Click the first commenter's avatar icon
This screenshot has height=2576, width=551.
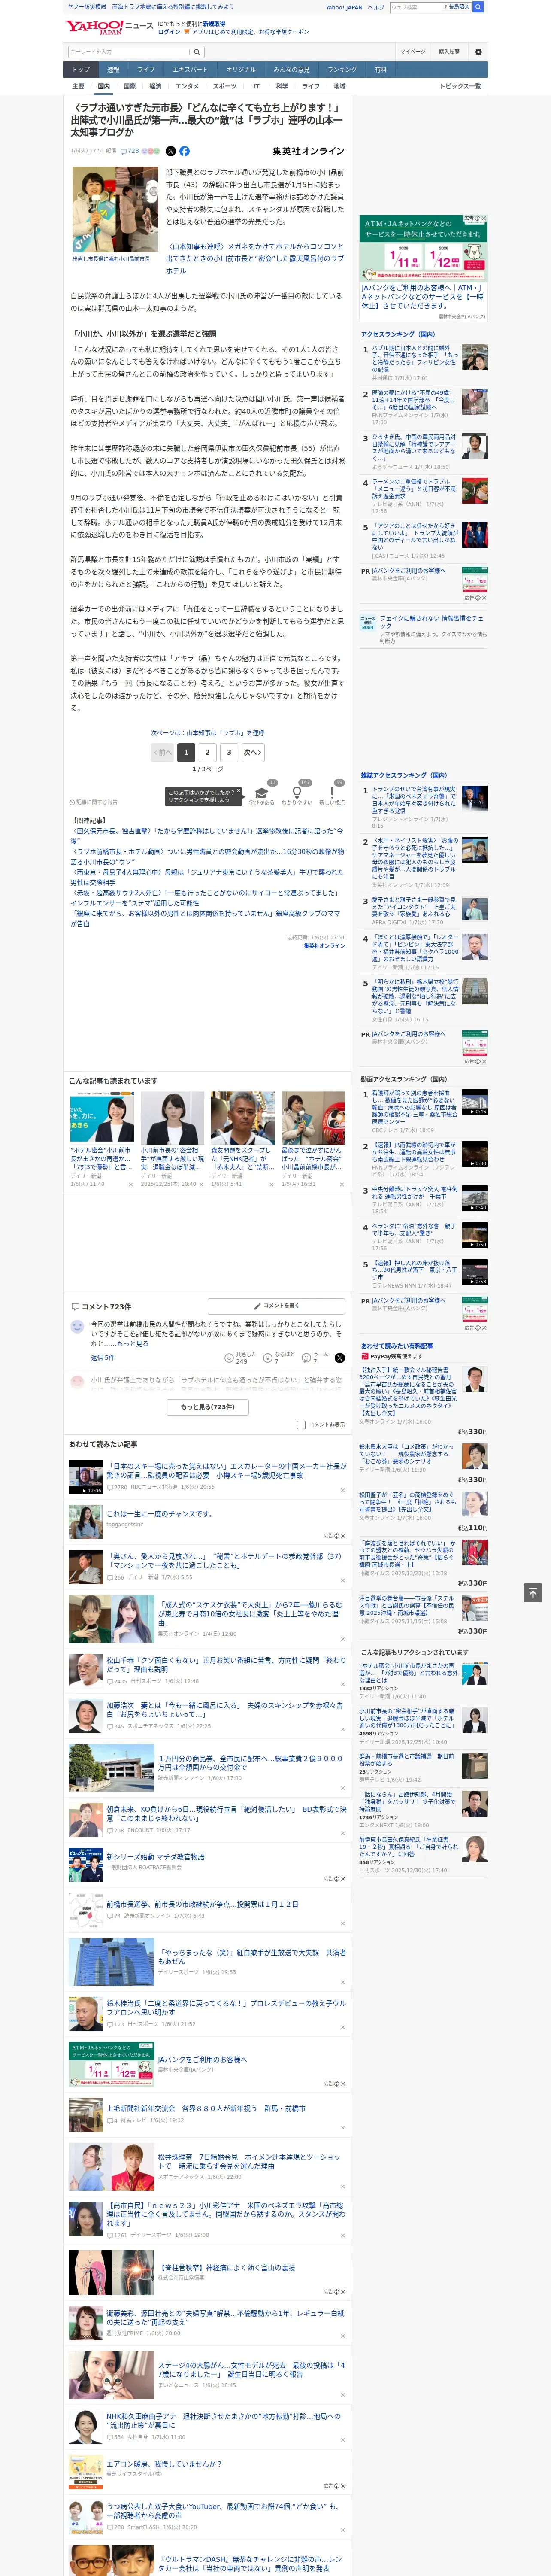77,1326
